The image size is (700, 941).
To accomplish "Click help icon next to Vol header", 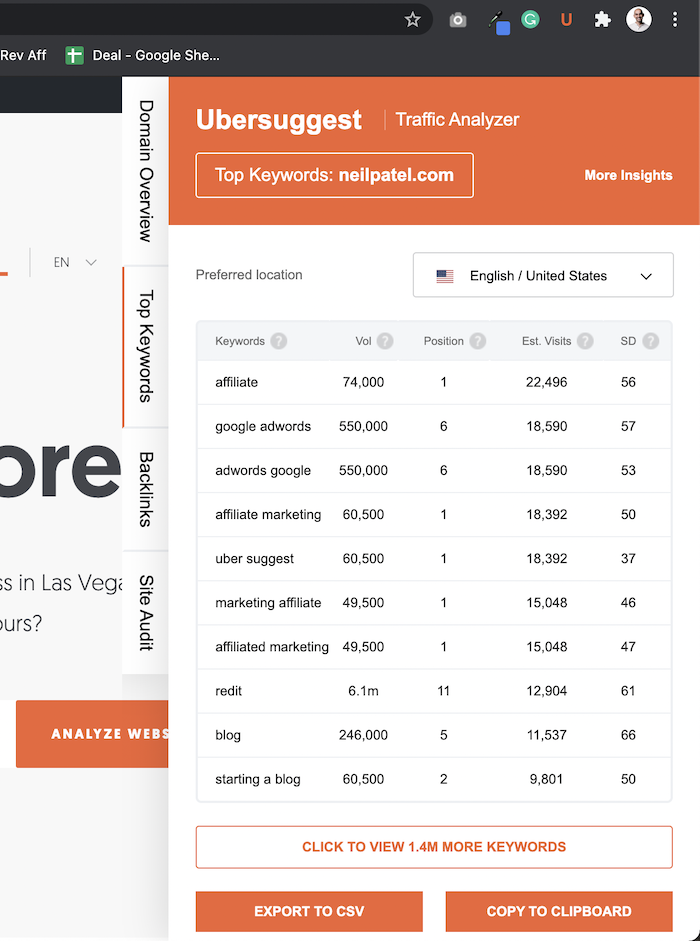I will click(x=385, y=341).
